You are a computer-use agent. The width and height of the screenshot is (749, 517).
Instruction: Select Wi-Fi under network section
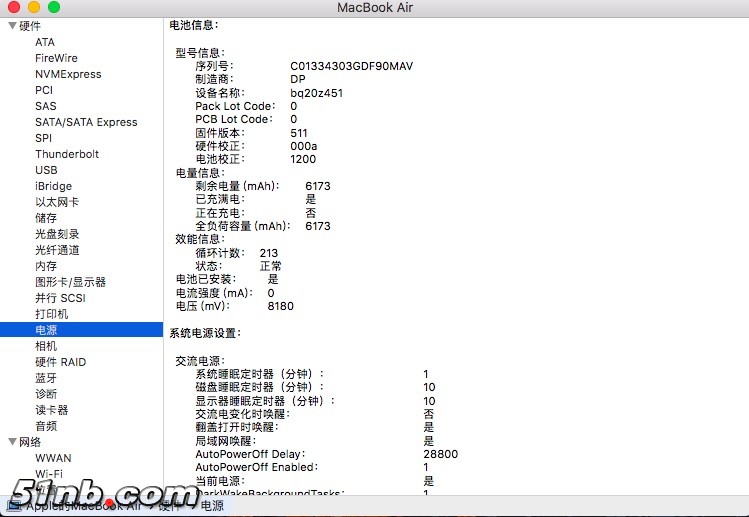(49, 474)
